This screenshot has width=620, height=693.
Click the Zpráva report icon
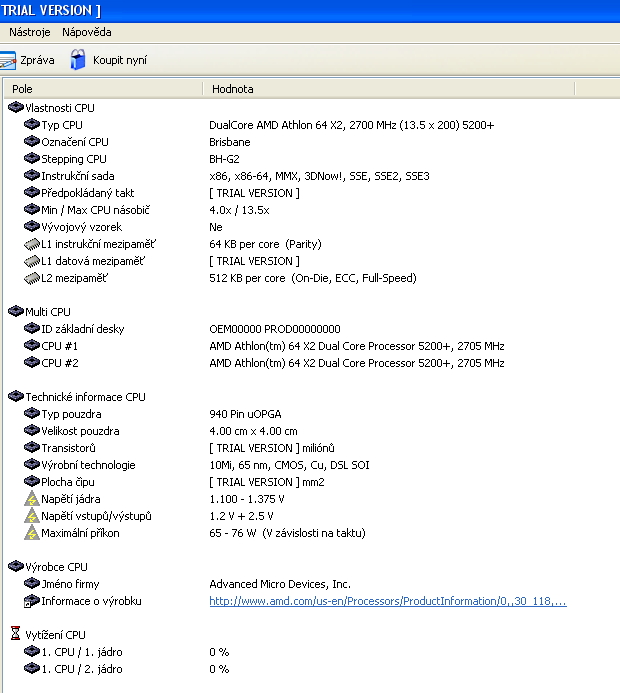click(x=8, y=60)
